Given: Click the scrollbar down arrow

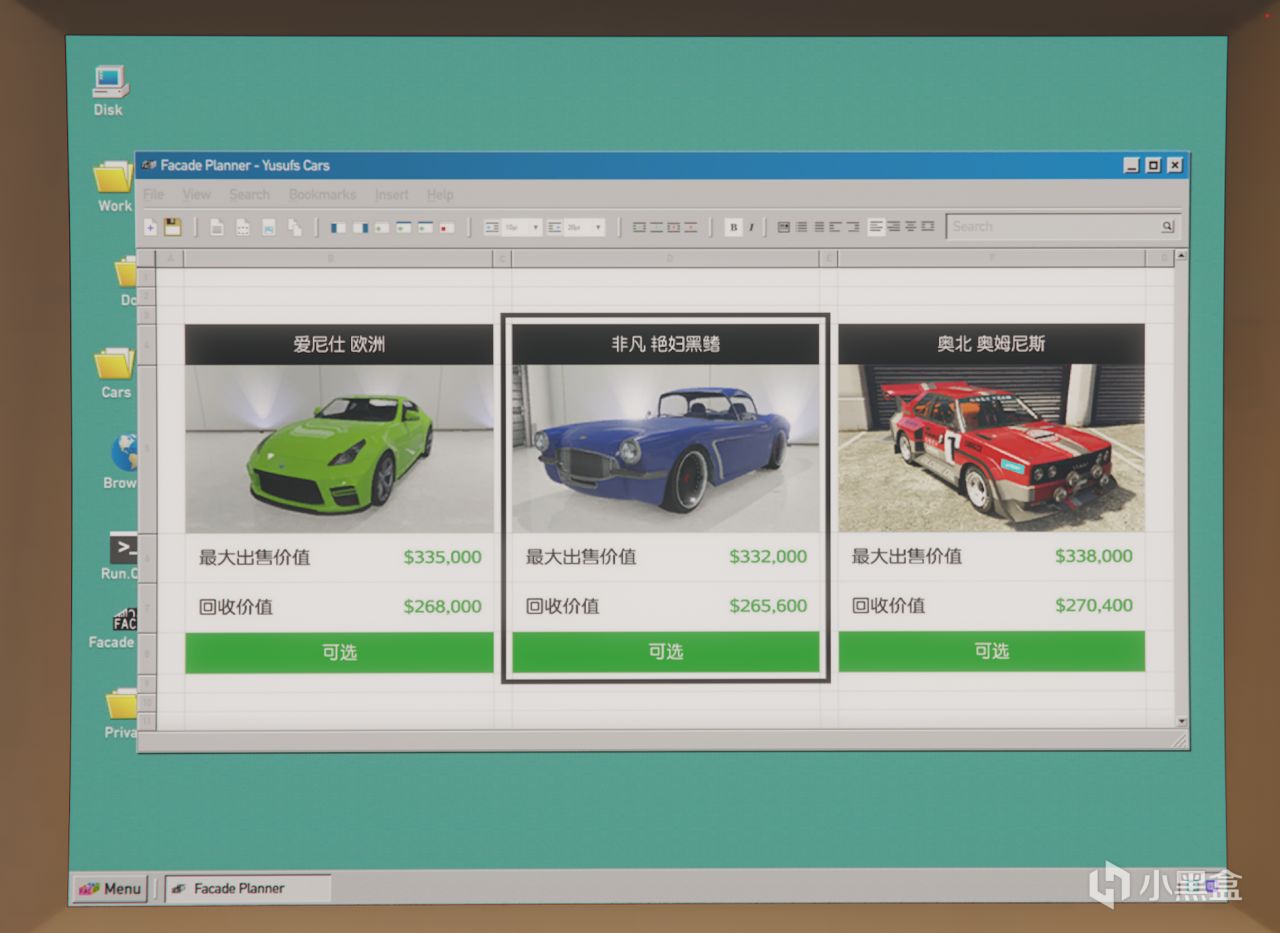Looking at the screenshot, I should click(1182, 721).
